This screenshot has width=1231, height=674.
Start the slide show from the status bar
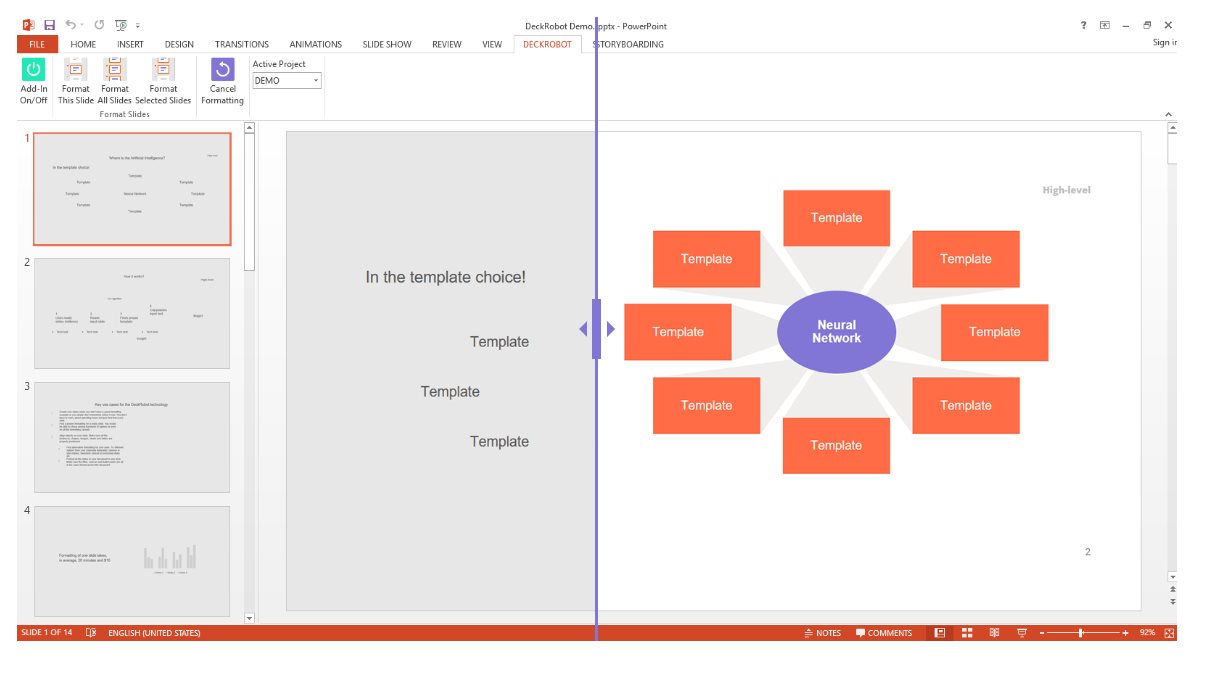click(x=1021, y=633)
